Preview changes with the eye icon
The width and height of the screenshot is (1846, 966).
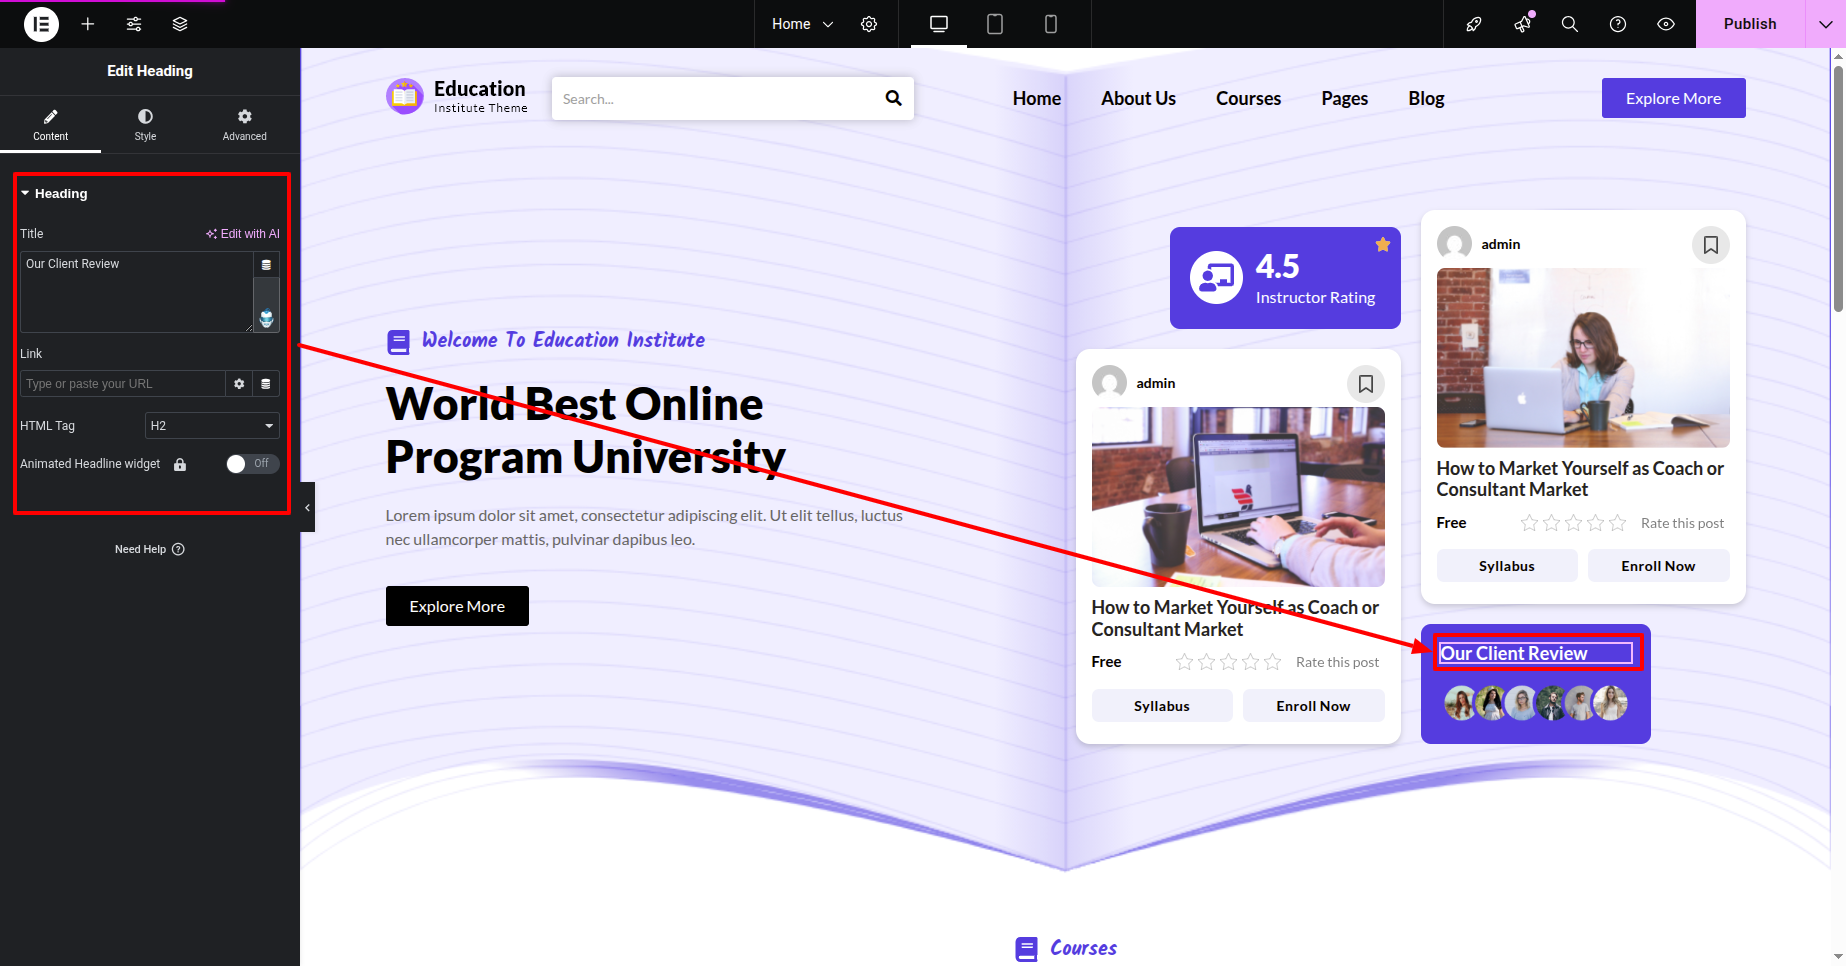pyautogui.click(x=1666, y=24)
